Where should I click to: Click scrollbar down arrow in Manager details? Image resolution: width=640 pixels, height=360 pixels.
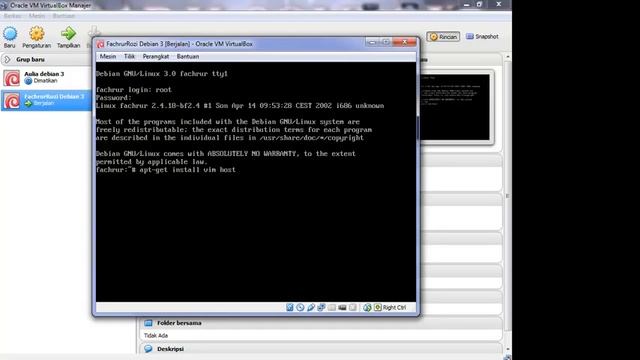pos(507,349)
